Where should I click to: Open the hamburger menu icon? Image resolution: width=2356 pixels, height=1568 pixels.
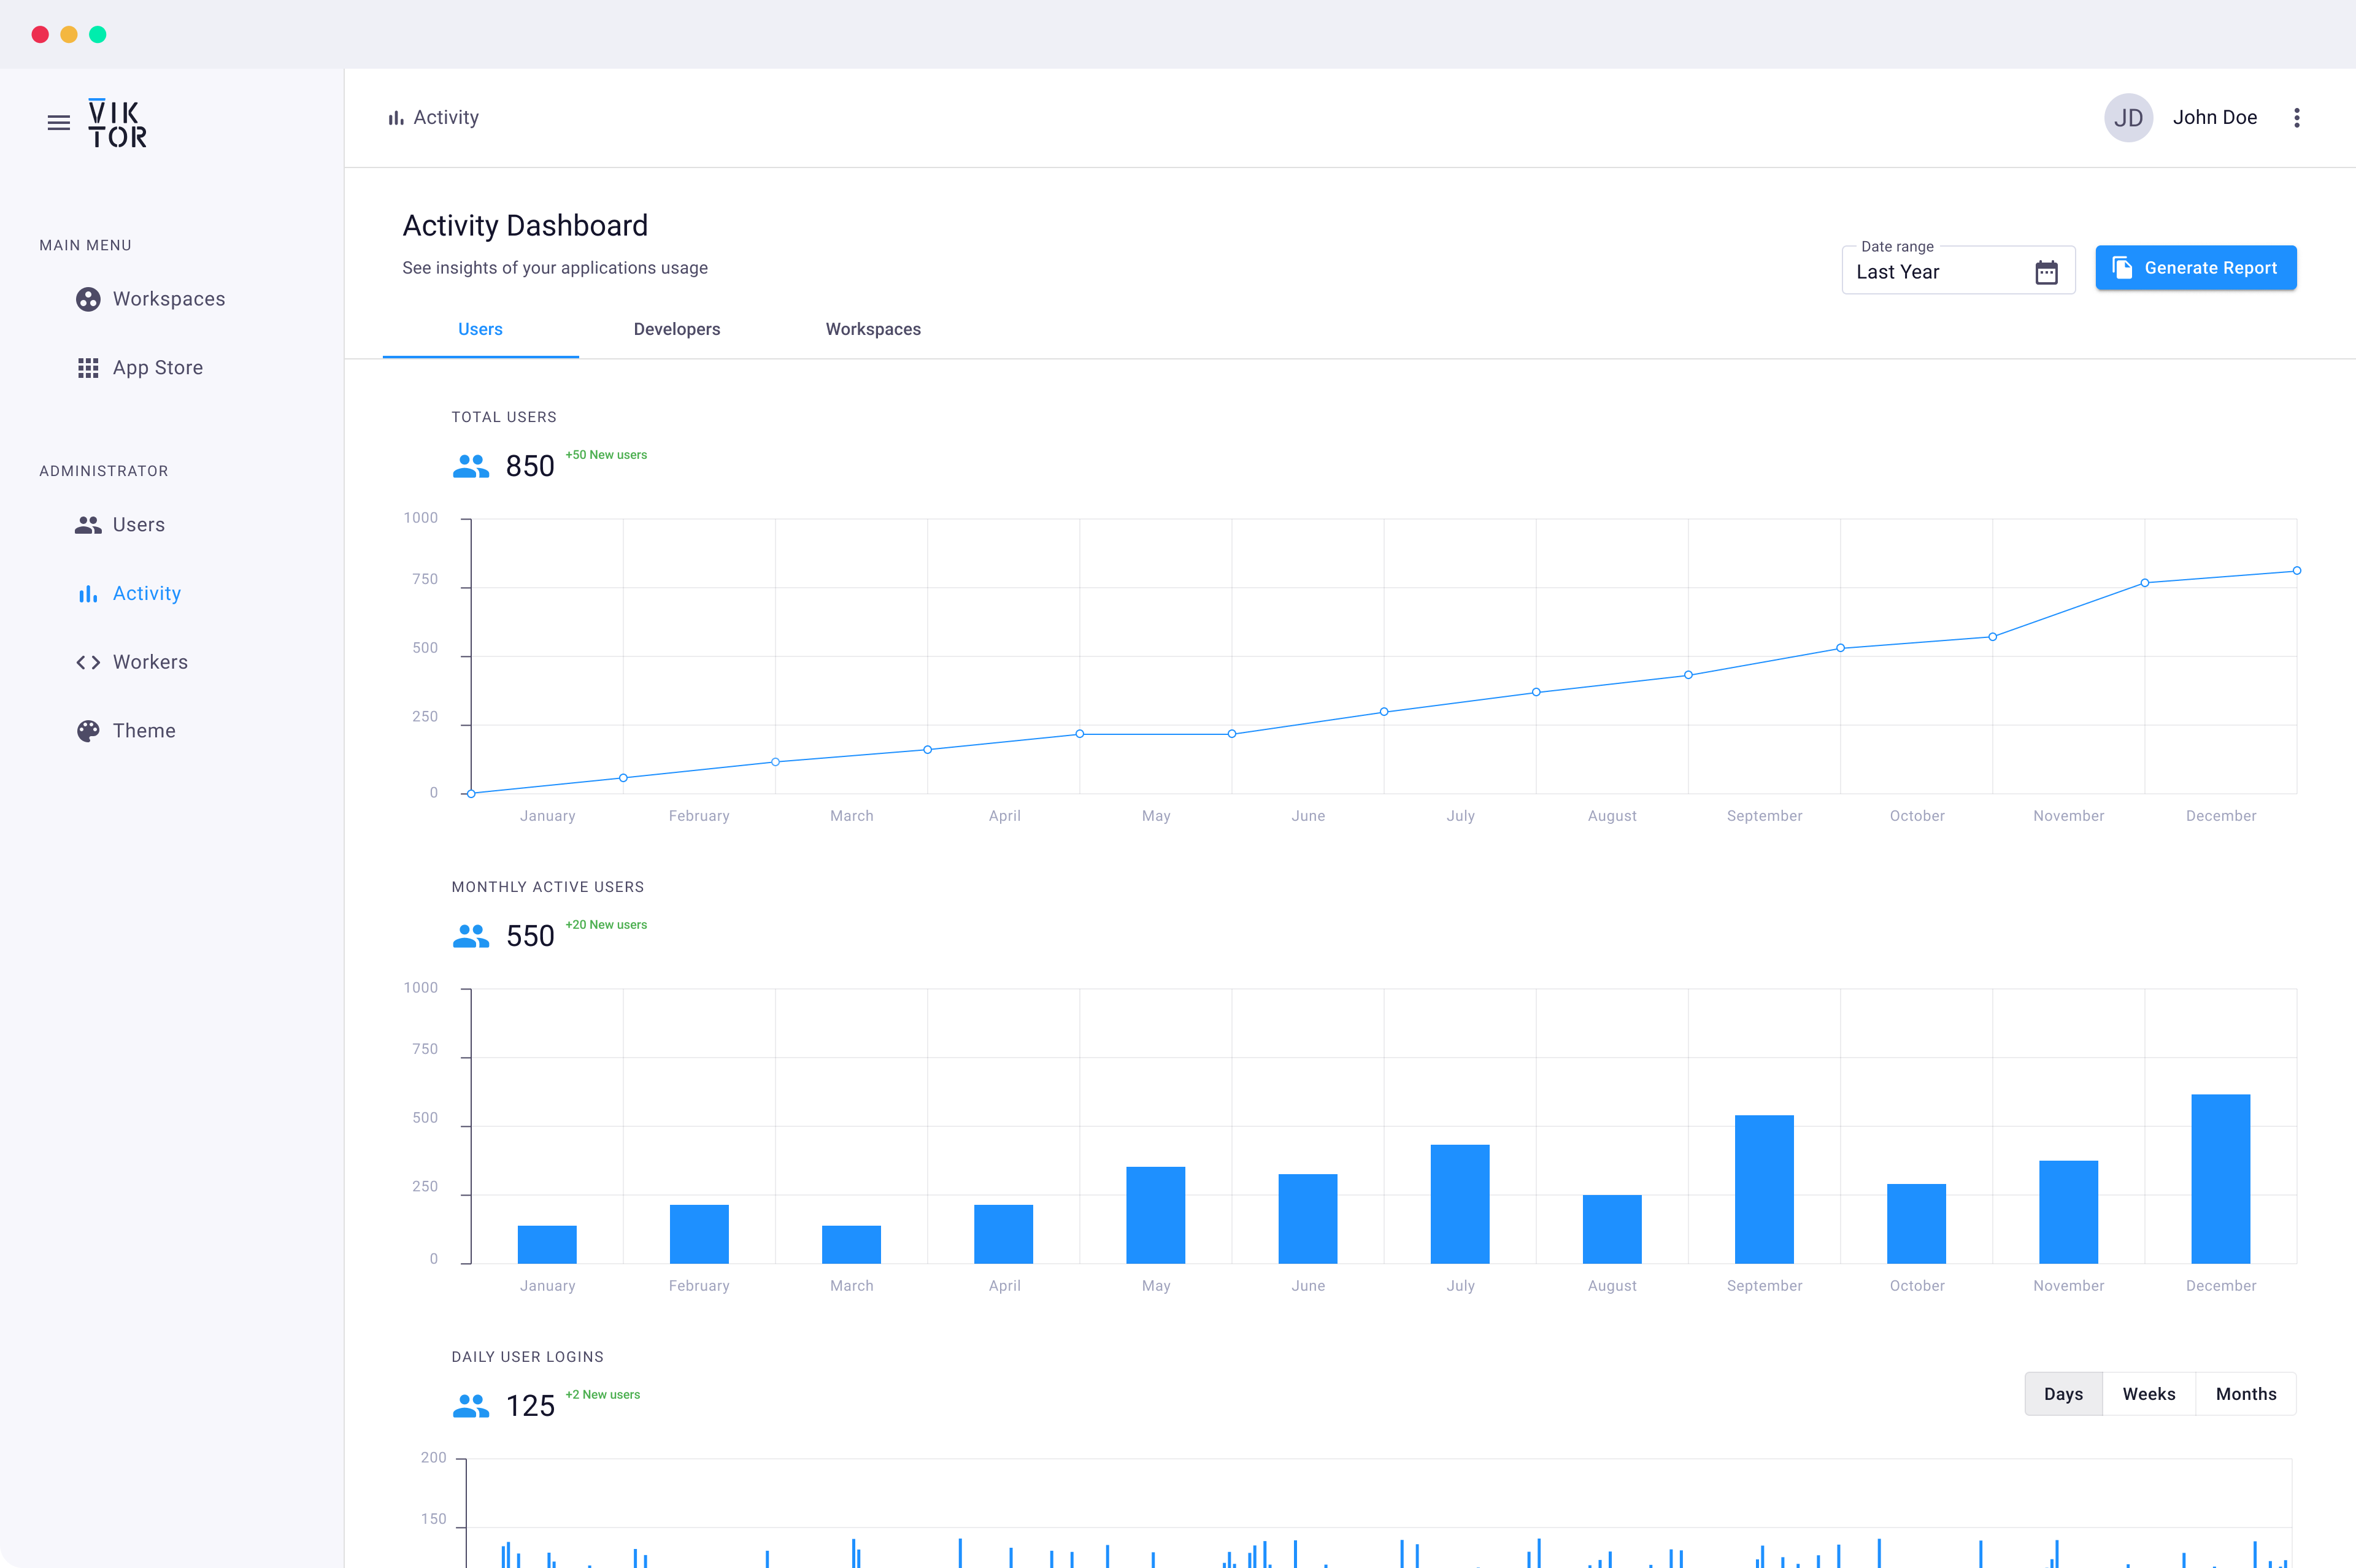tap(59, 123)
